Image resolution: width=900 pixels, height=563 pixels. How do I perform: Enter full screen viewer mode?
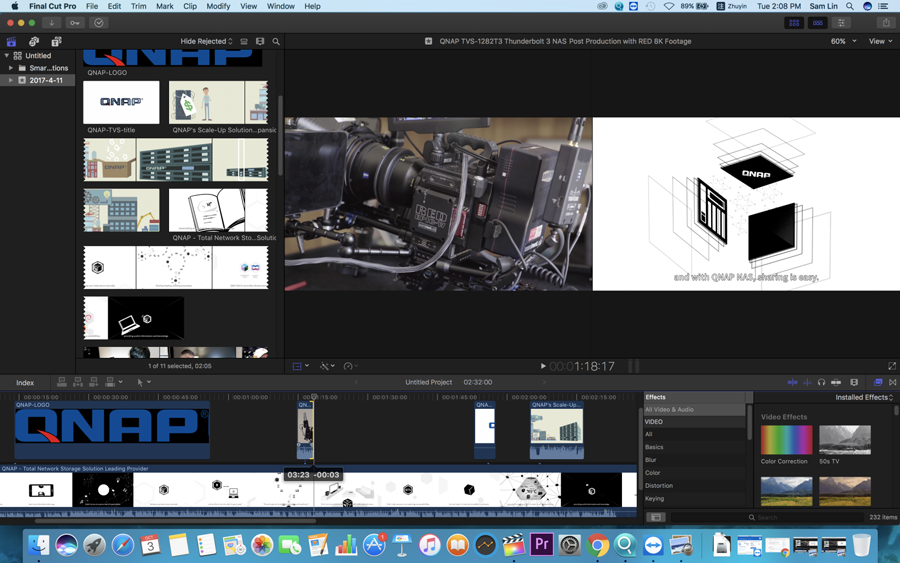pyautogui.click(x=892, y=366)
